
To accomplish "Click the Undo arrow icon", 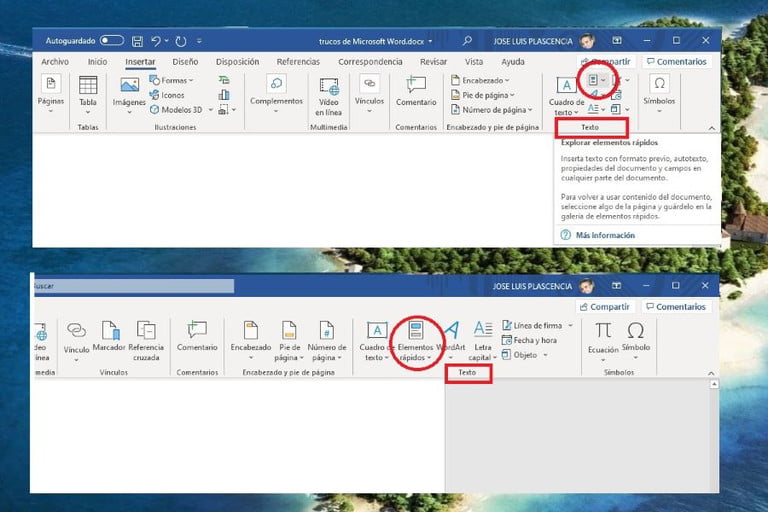I will click(160, 41).
